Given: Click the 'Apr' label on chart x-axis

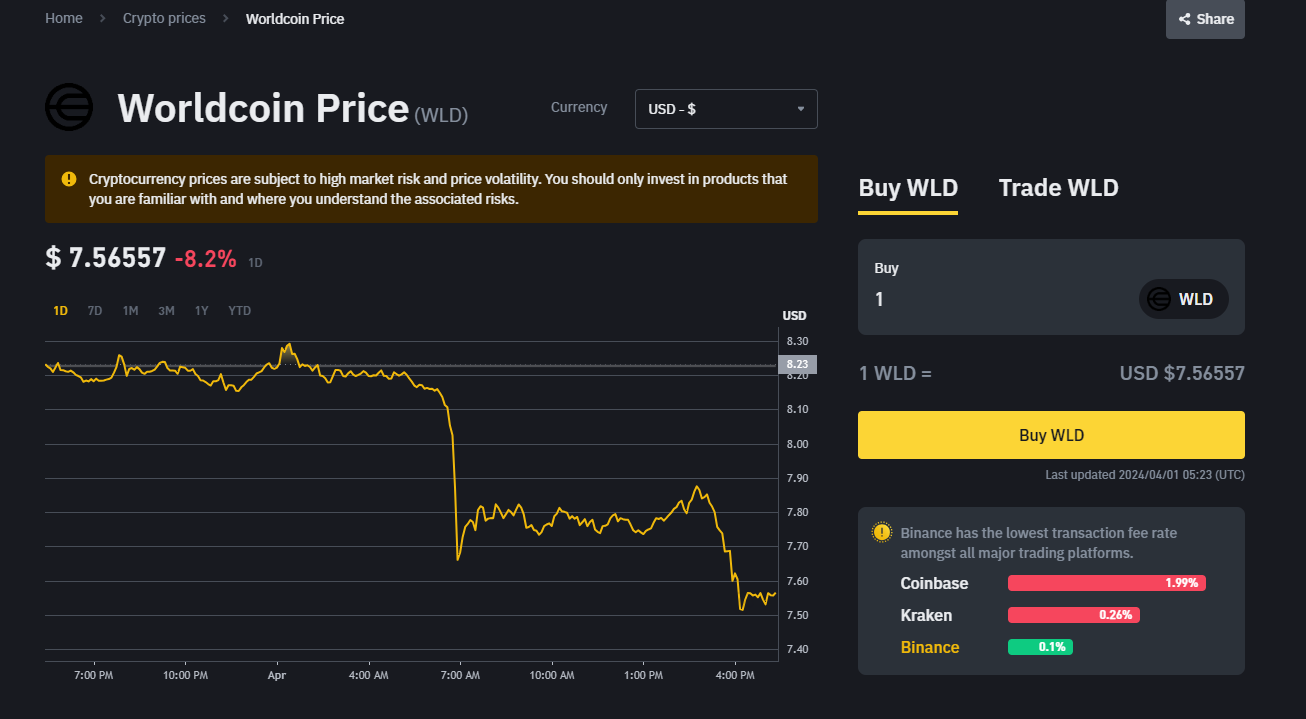Looking at the screenshot, I should click(277, 676).
